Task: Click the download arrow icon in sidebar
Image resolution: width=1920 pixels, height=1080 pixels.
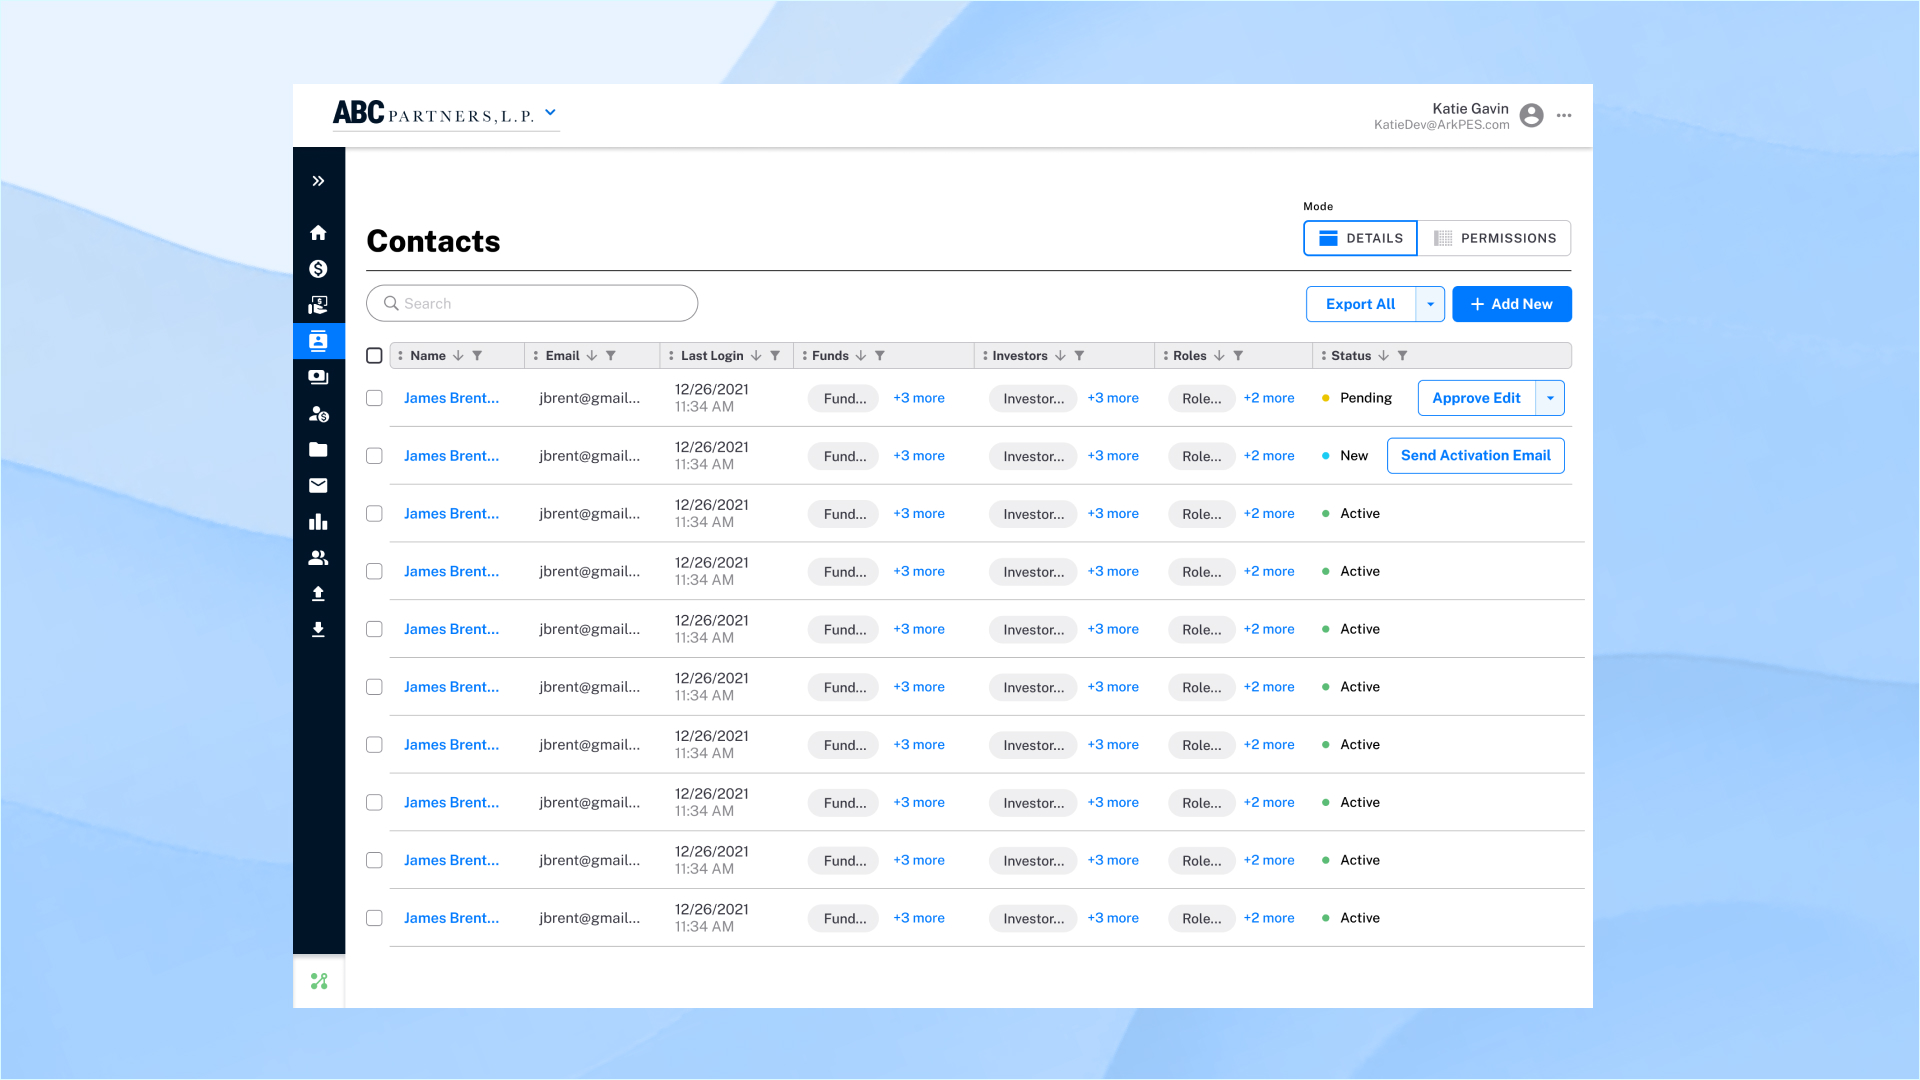Action: coord(318,630)
